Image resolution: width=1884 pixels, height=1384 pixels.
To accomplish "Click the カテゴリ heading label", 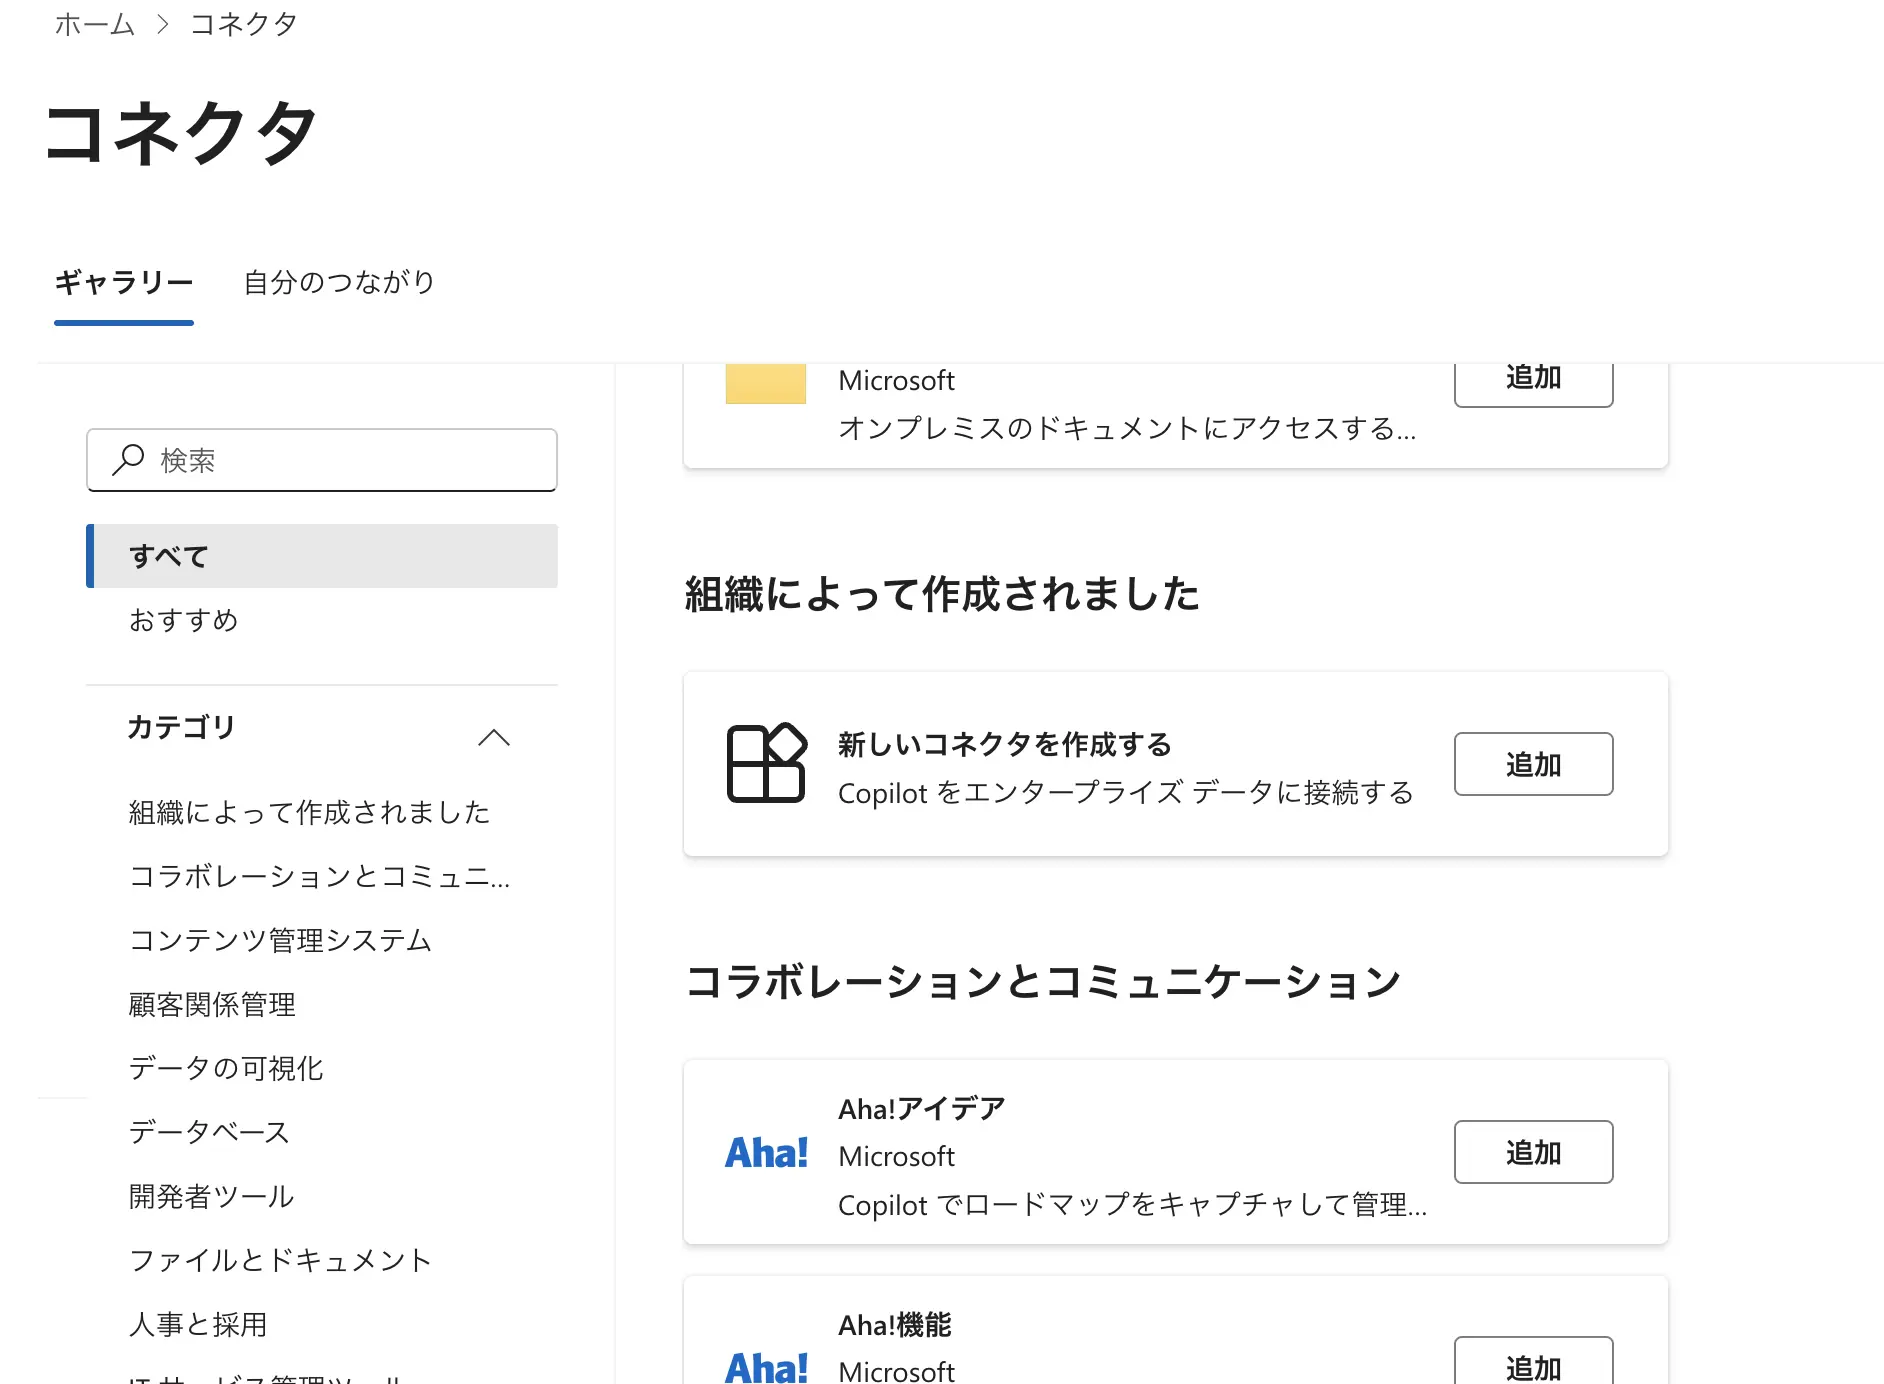I will (181, 727).
